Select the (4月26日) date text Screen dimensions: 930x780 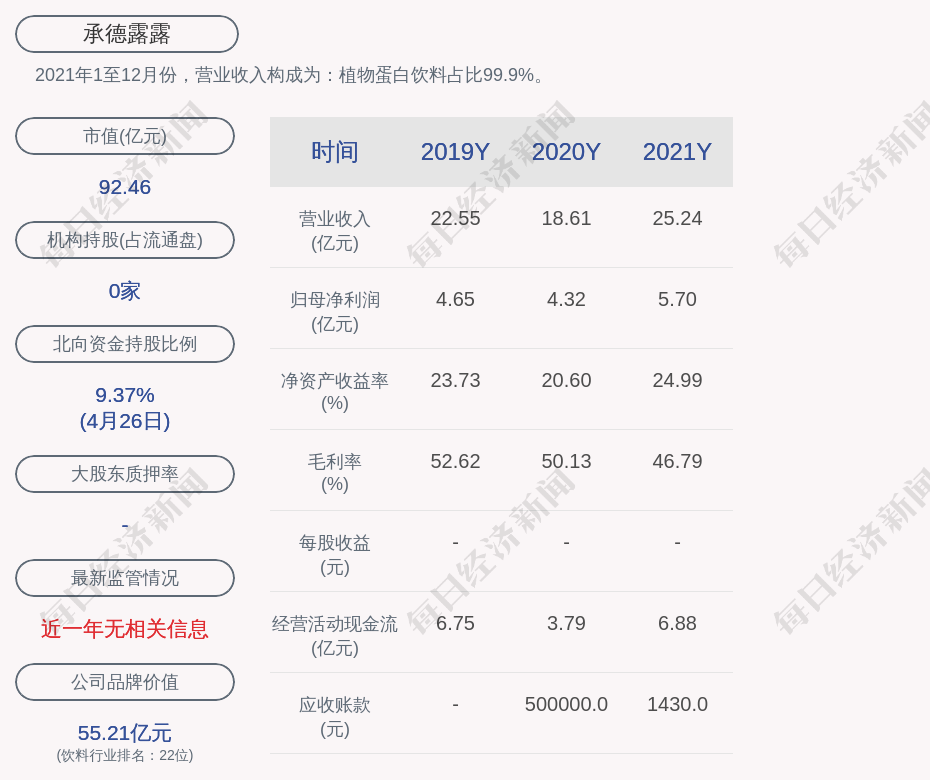(x=125, y=421)
